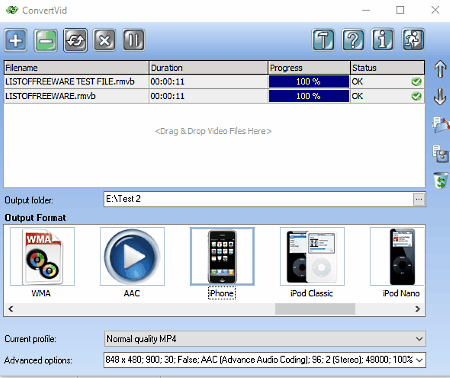This screenshot has width=450, height=378.
Task: Maximize the ConvertVid window
Action: click(400, 10)
